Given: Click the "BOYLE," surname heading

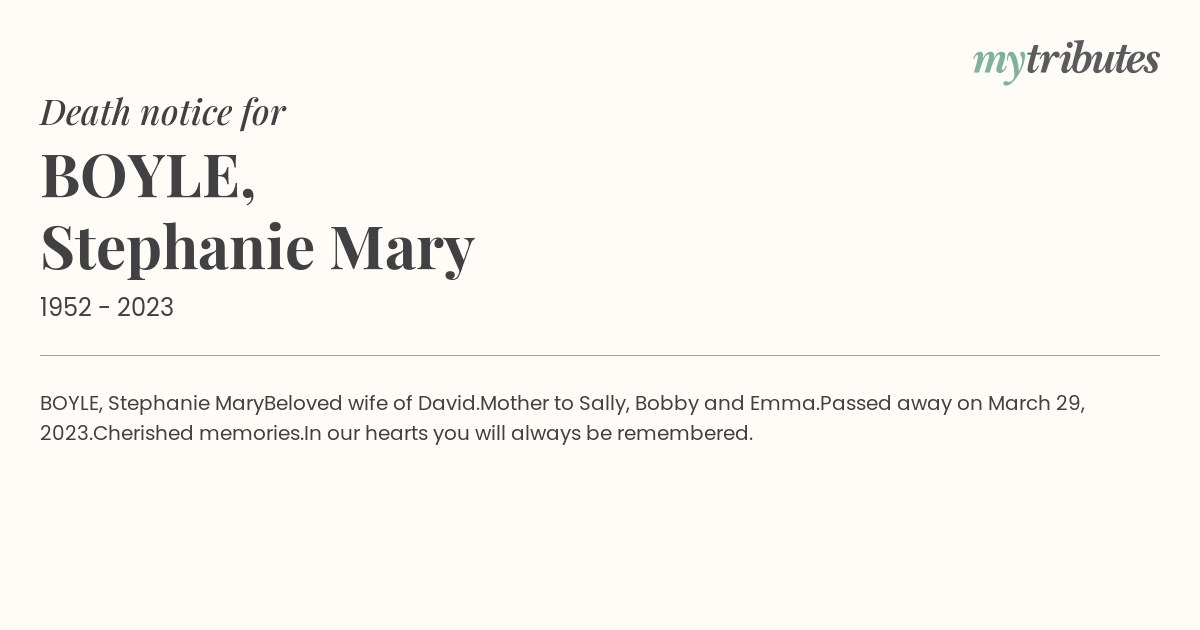Looking at the screenshot, I should coord(148,176).
